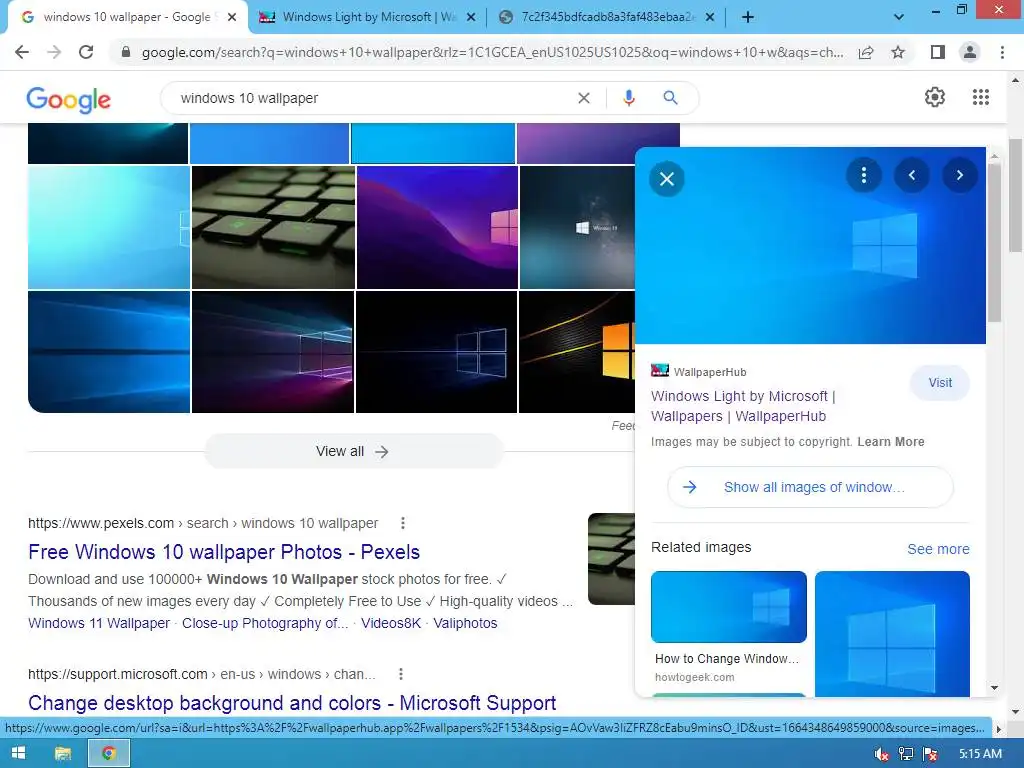The image size is (1024, 768).
Task: Click the large preview wallpaper image
Action: tap(810, 246)
